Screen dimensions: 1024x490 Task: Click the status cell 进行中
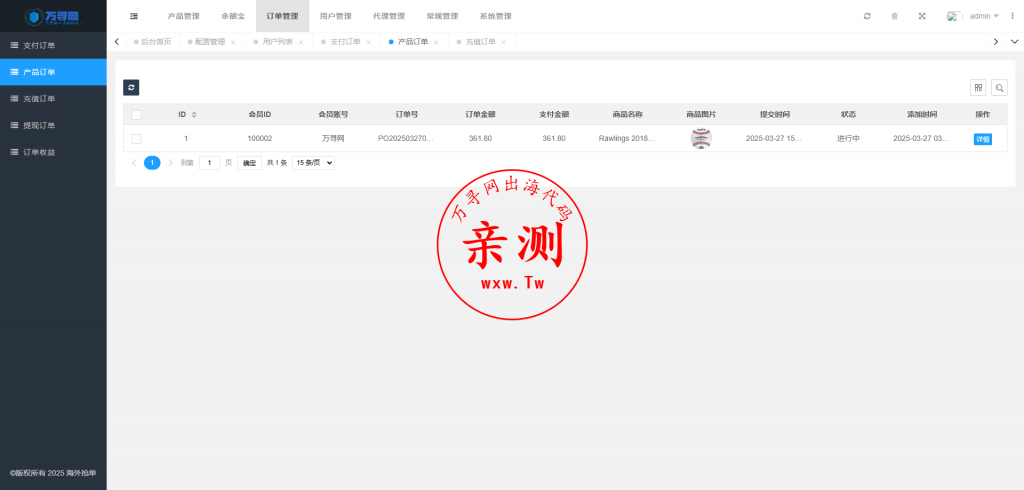[x=848, y=139]
